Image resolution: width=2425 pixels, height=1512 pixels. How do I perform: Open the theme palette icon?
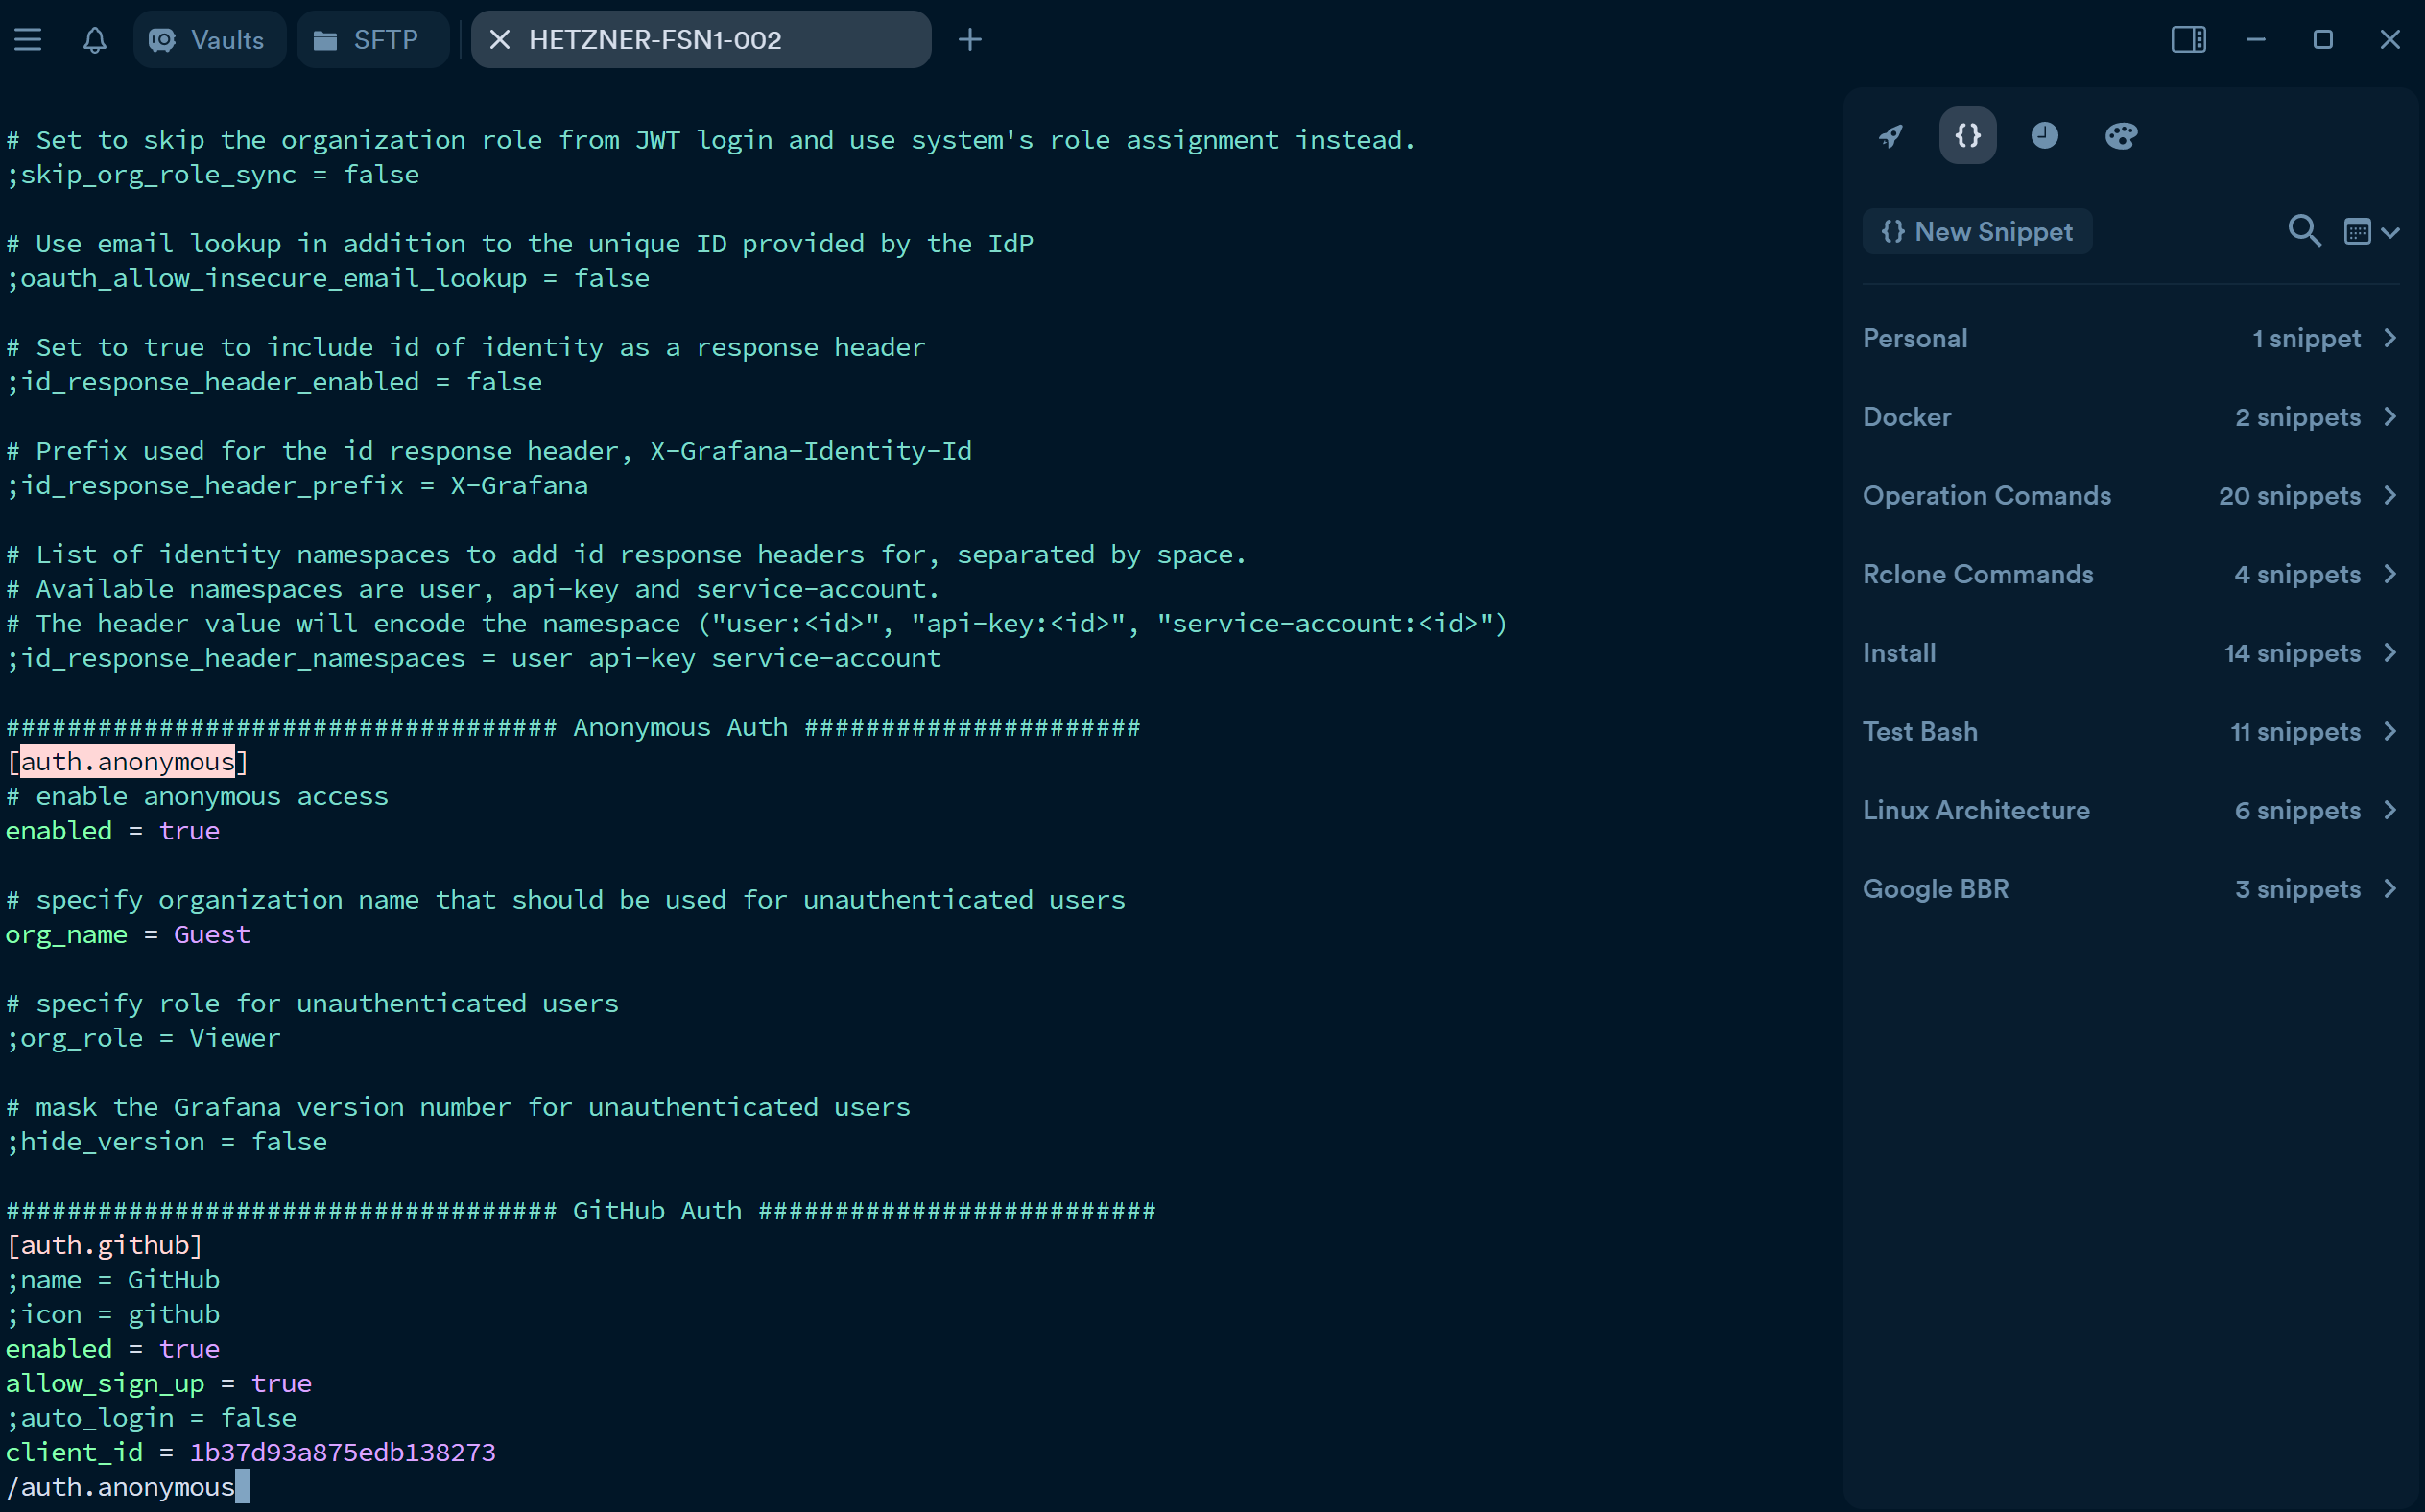pos(2121,136)
